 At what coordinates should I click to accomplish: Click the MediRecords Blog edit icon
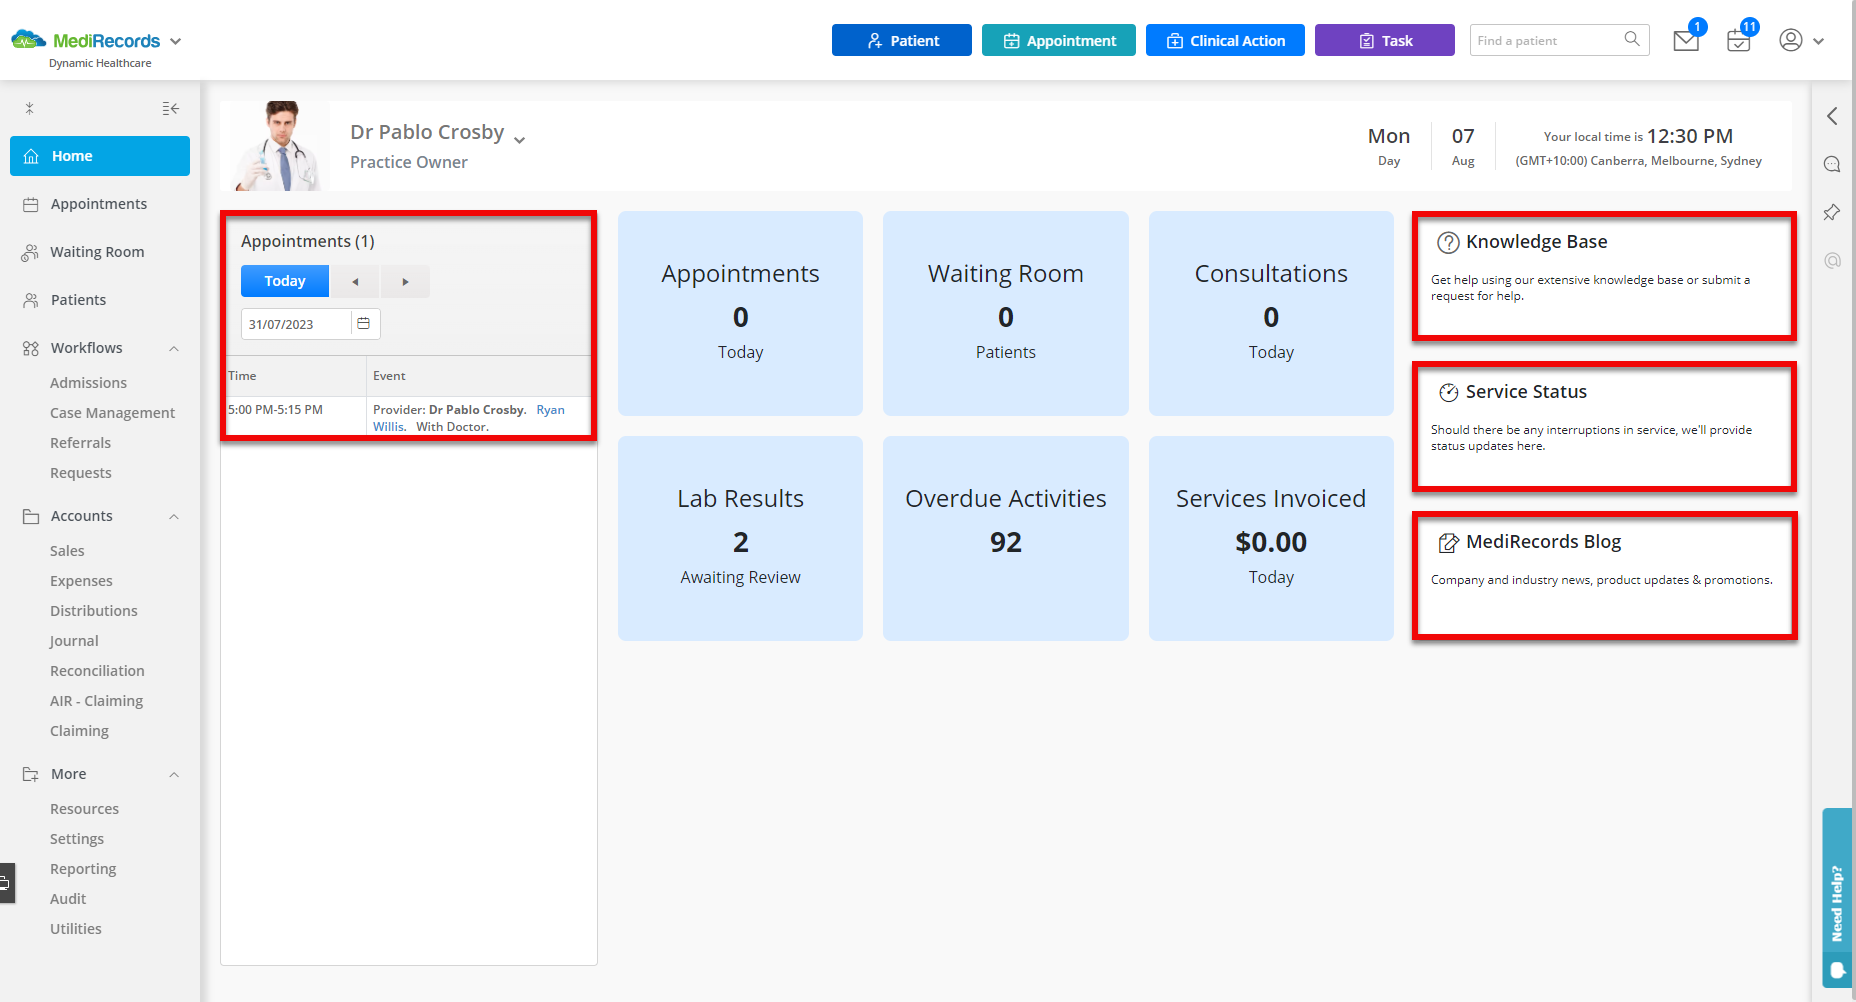pos(1448,542)
